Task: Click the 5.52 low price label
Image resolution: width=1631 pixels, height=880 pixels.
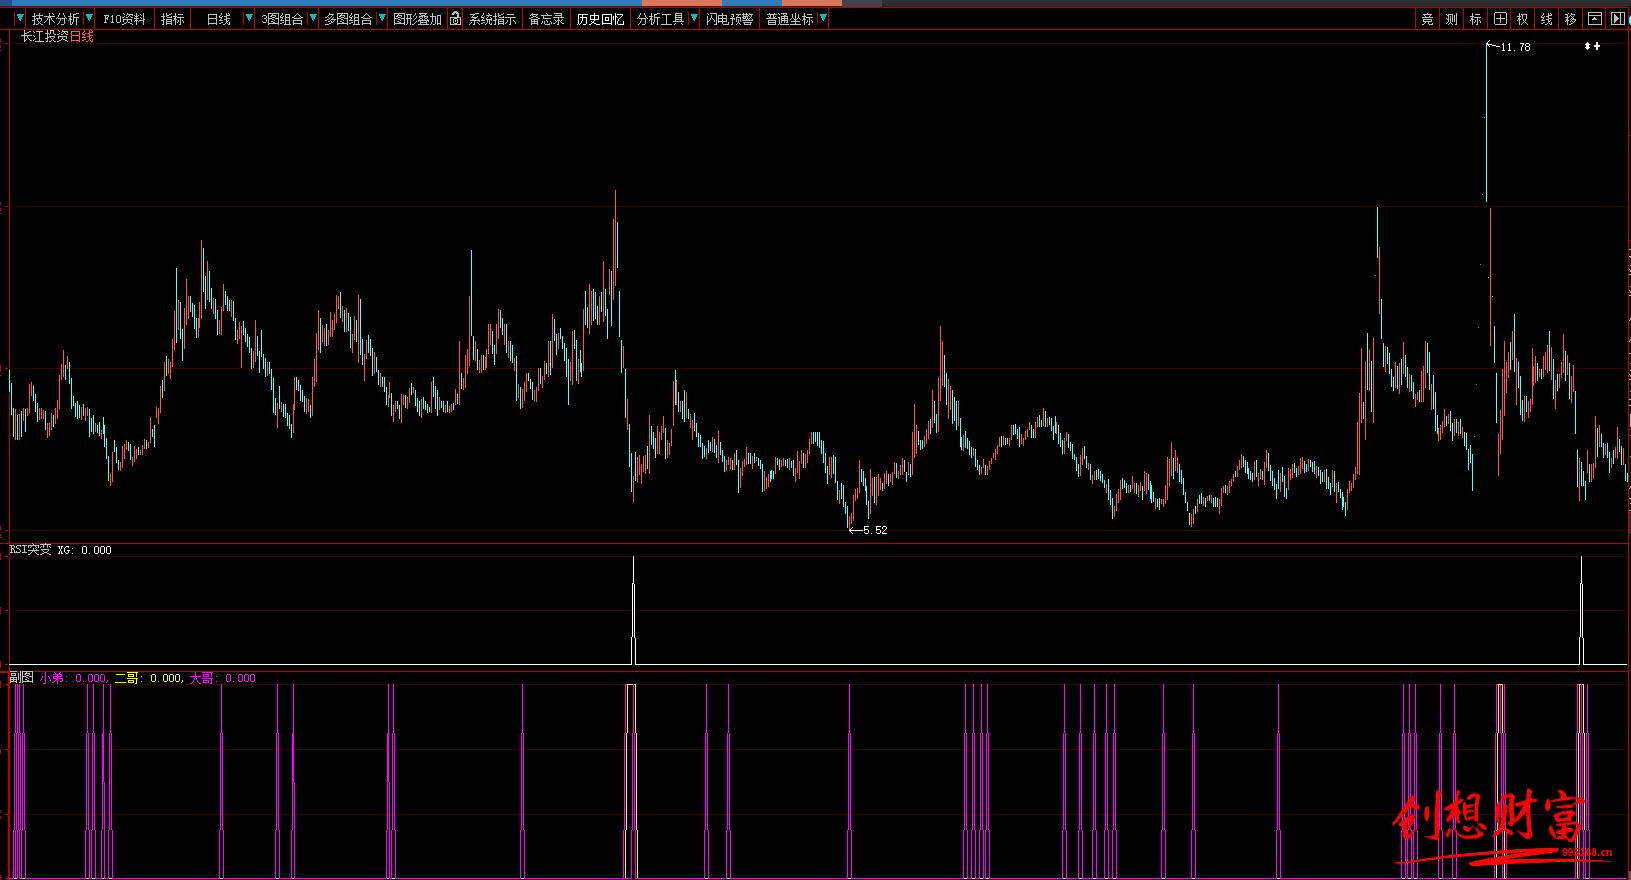Action: 875,530
